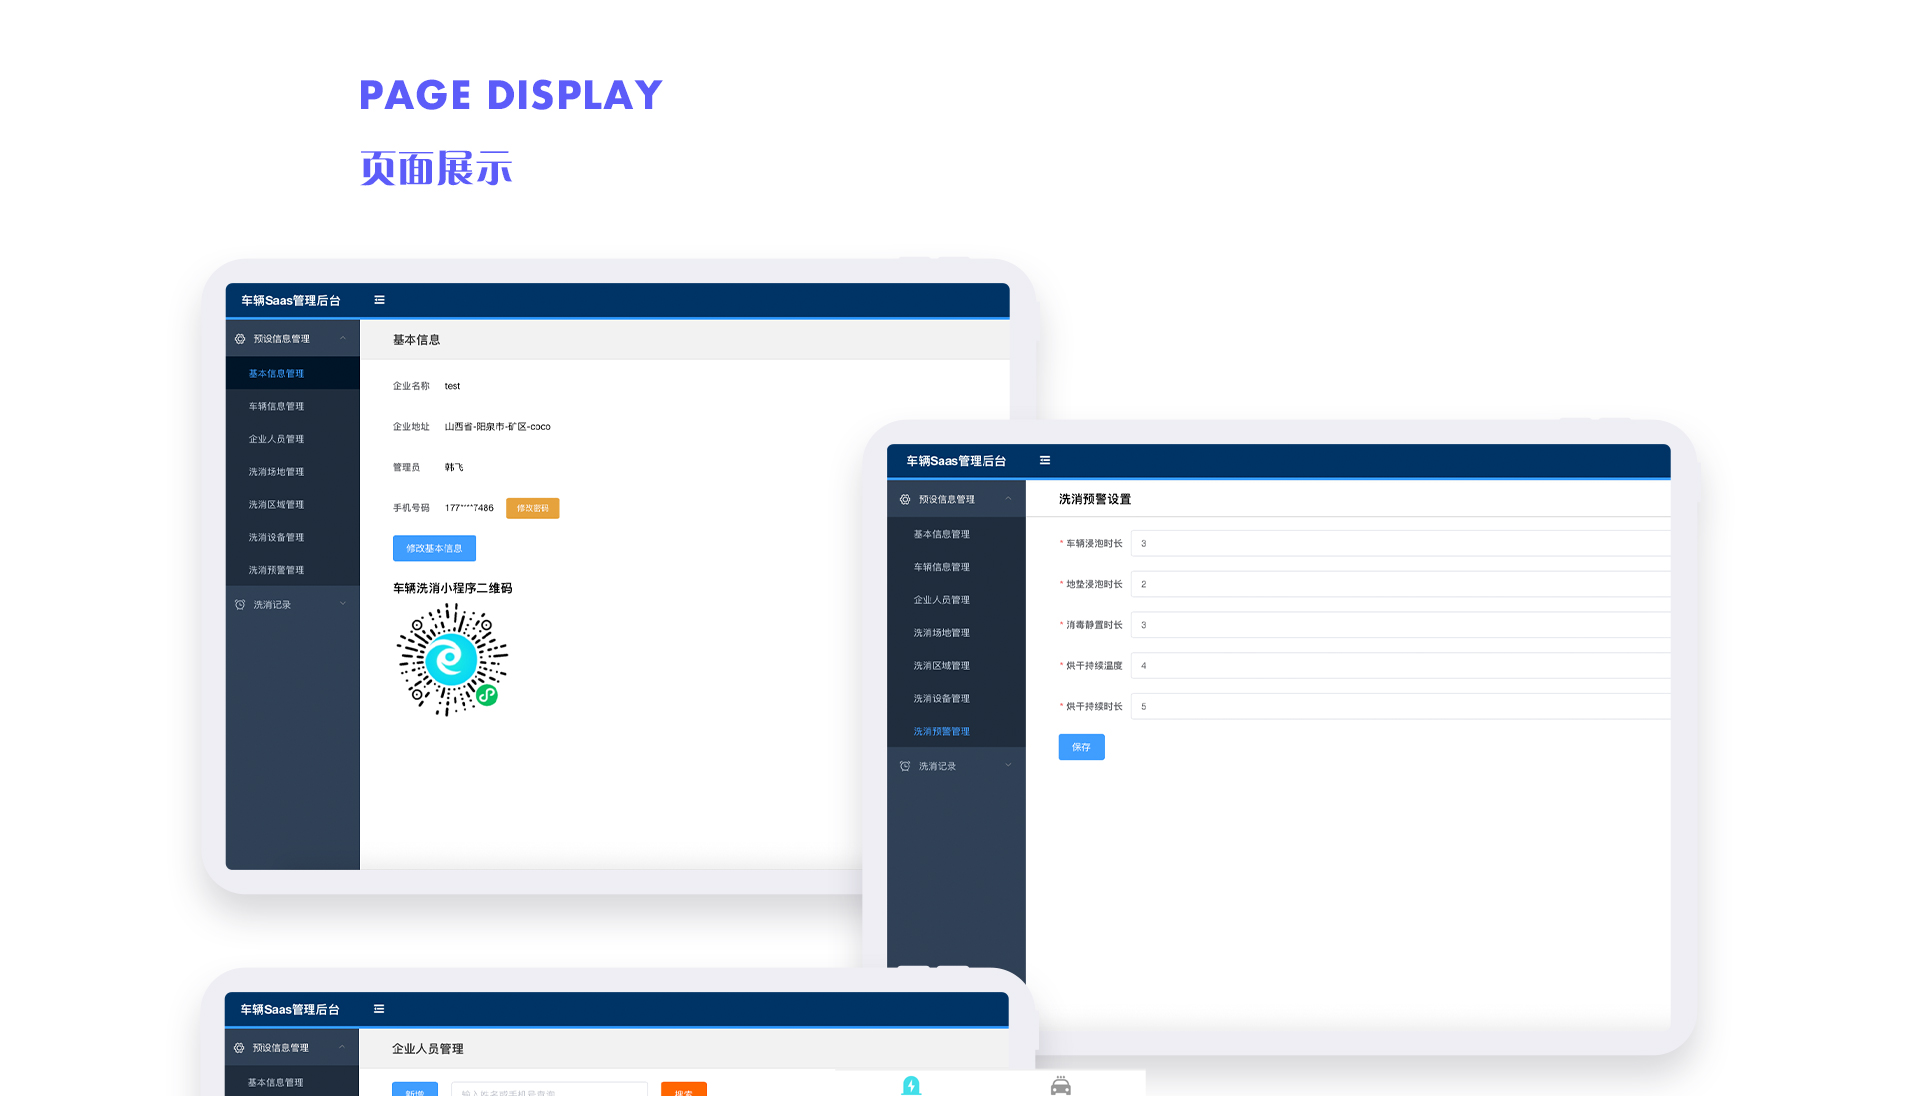Click the hamburger menu icon in the 基本信息 window header
Image resolution: width=1920 pixels, height=1096 pixels.
(x=379, y=300)
